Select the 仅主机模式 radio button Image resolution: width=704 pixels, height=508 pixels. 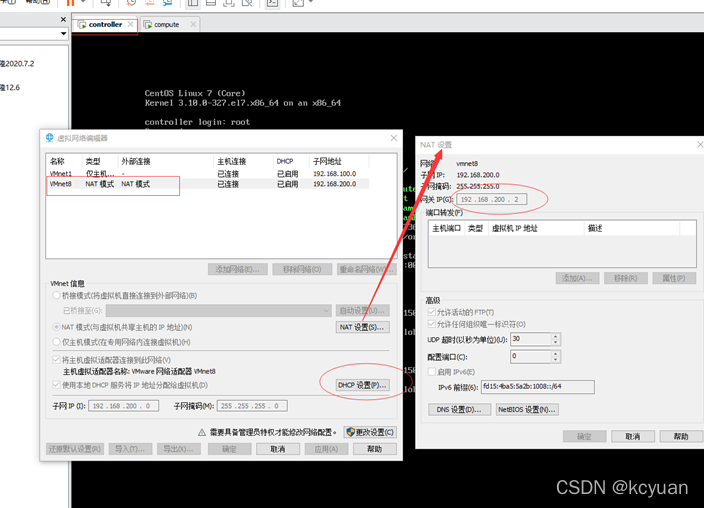(x=57, y=342)
